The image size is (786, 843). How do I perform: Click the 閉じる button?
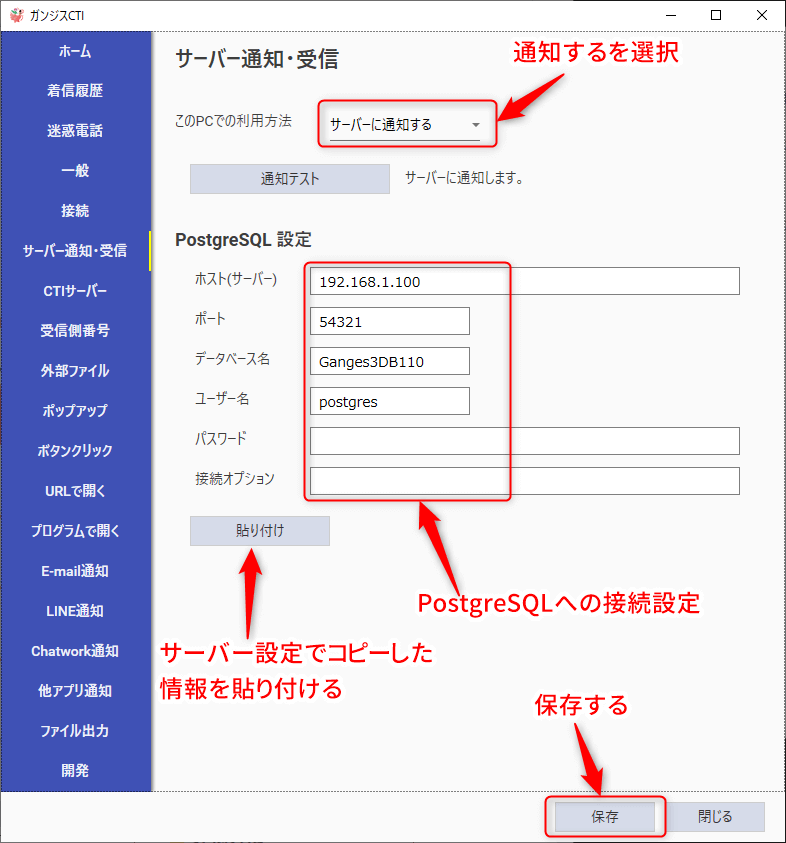715,817
